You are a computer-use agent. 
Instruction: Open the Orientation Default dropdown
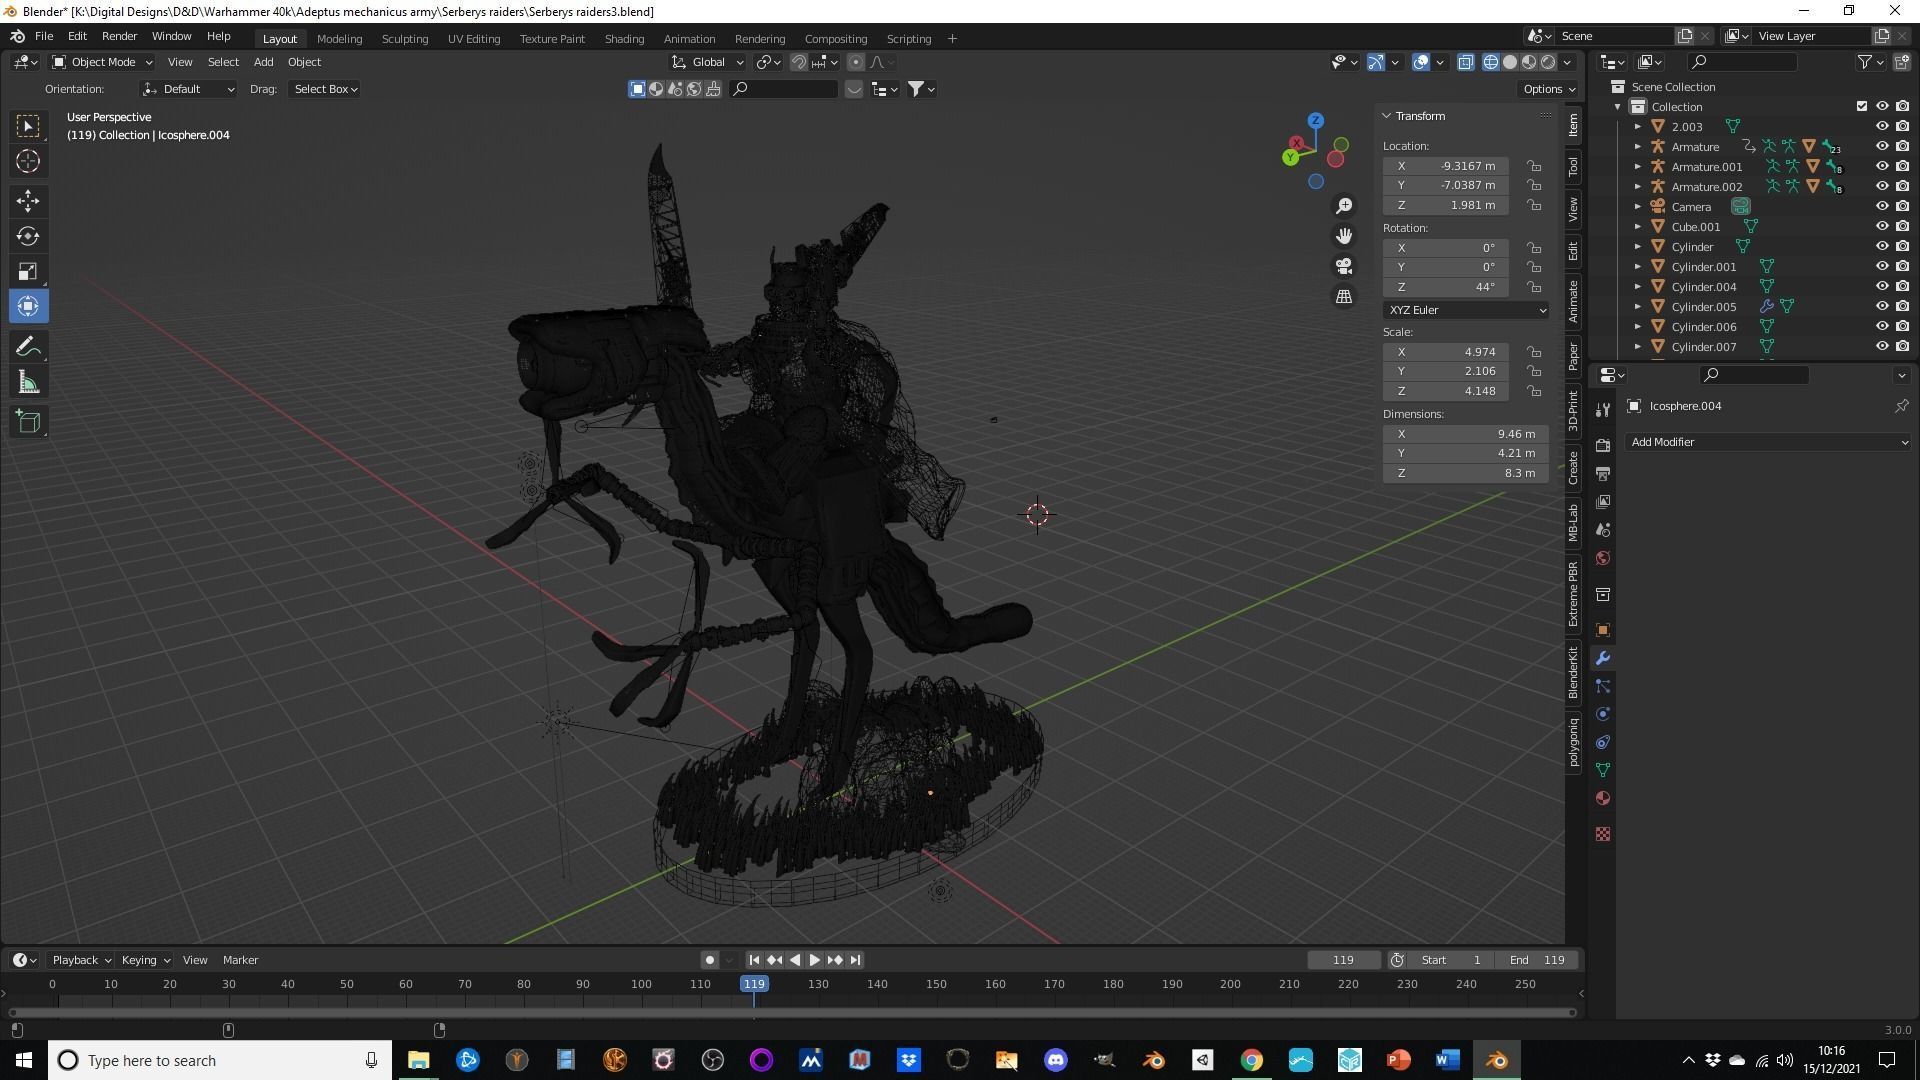click(189, 89)
